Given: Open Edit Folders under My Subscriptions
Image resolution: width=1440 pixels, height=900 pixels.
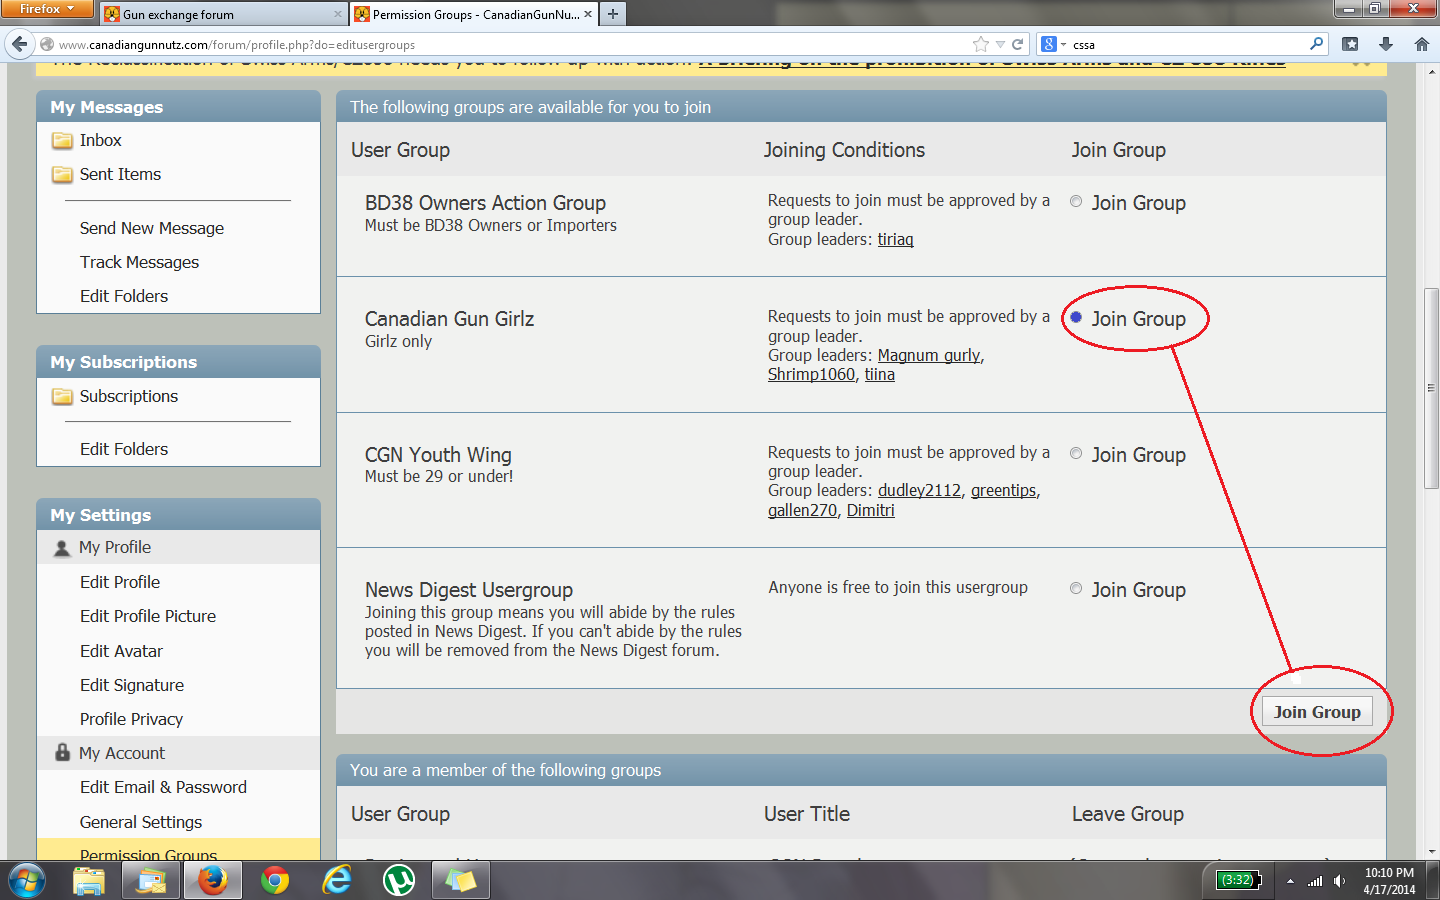Looking at the screenshot, I should [124, 449].
